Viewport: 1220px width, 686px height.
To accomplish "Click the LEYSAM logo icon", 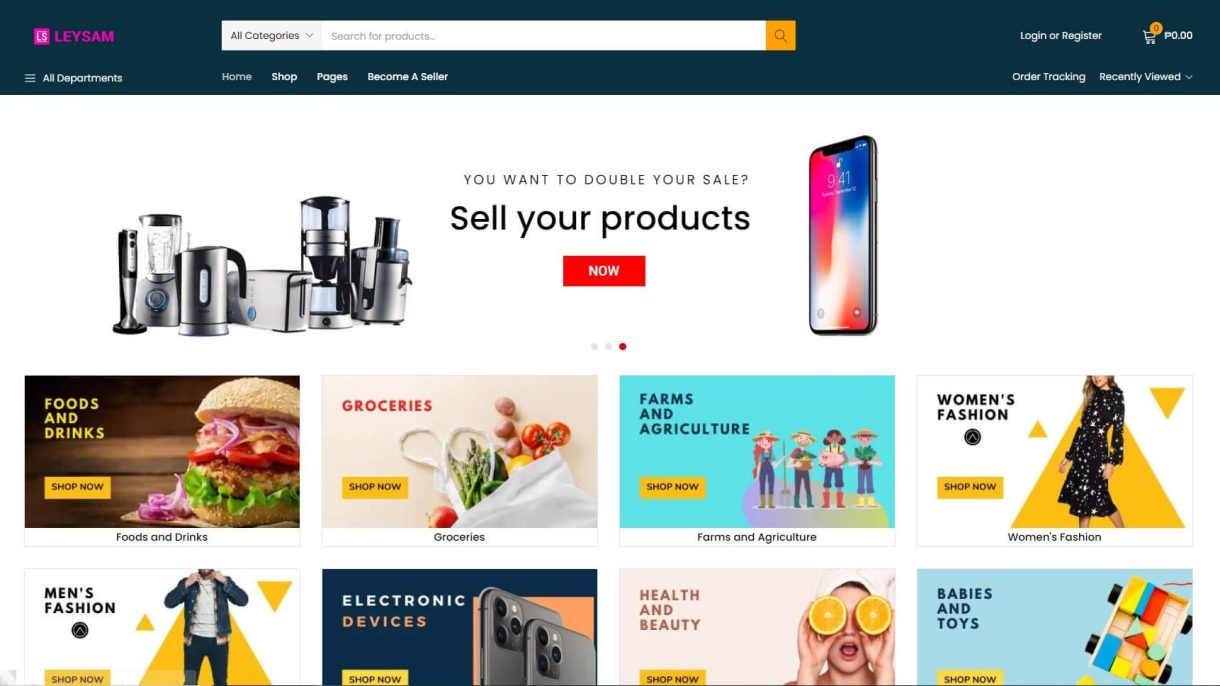I will (42, 36).
